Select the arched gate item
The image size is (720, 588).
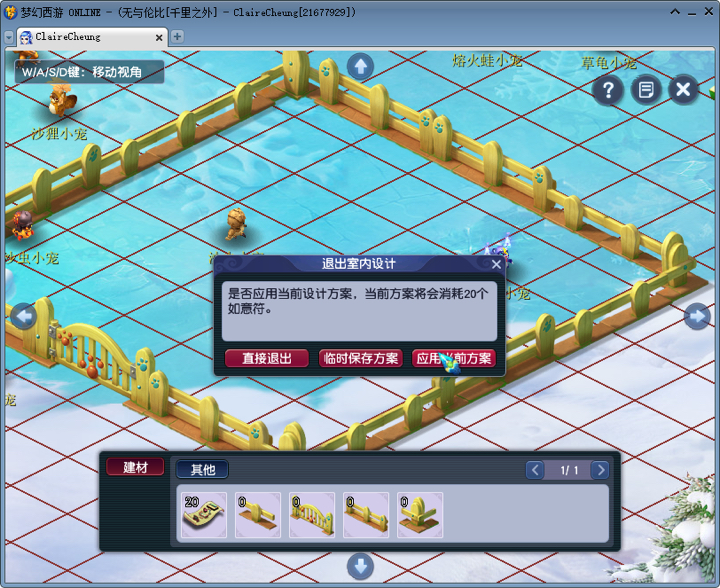pos(312,515)
